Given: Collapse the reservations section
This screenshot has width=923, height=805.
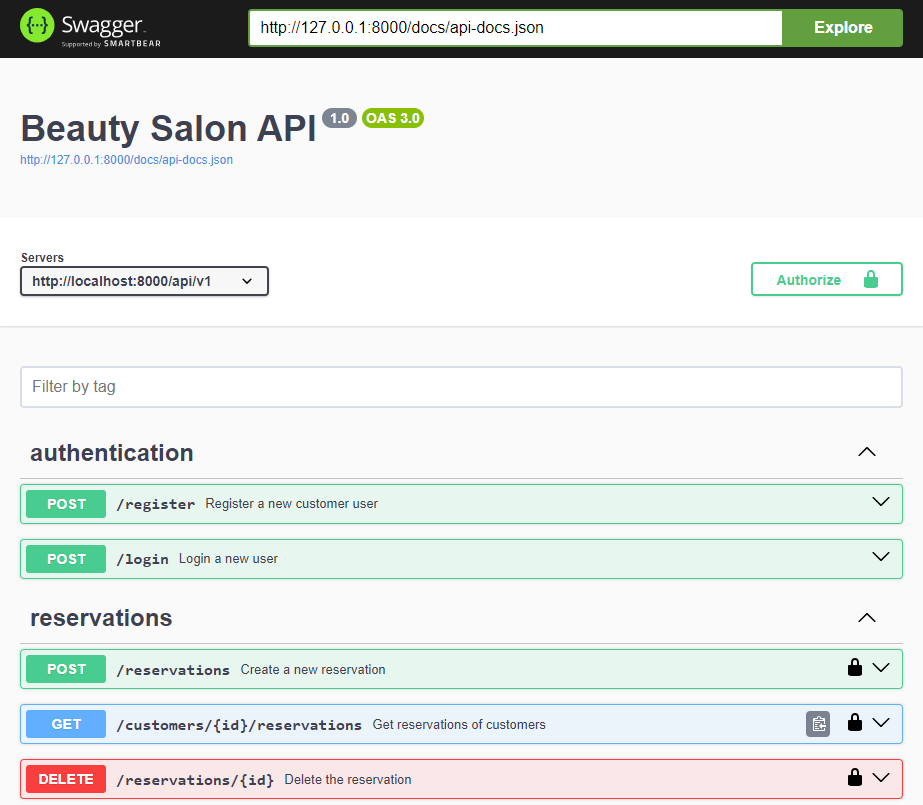Looking at the screenshot, I should coord(867,617).
